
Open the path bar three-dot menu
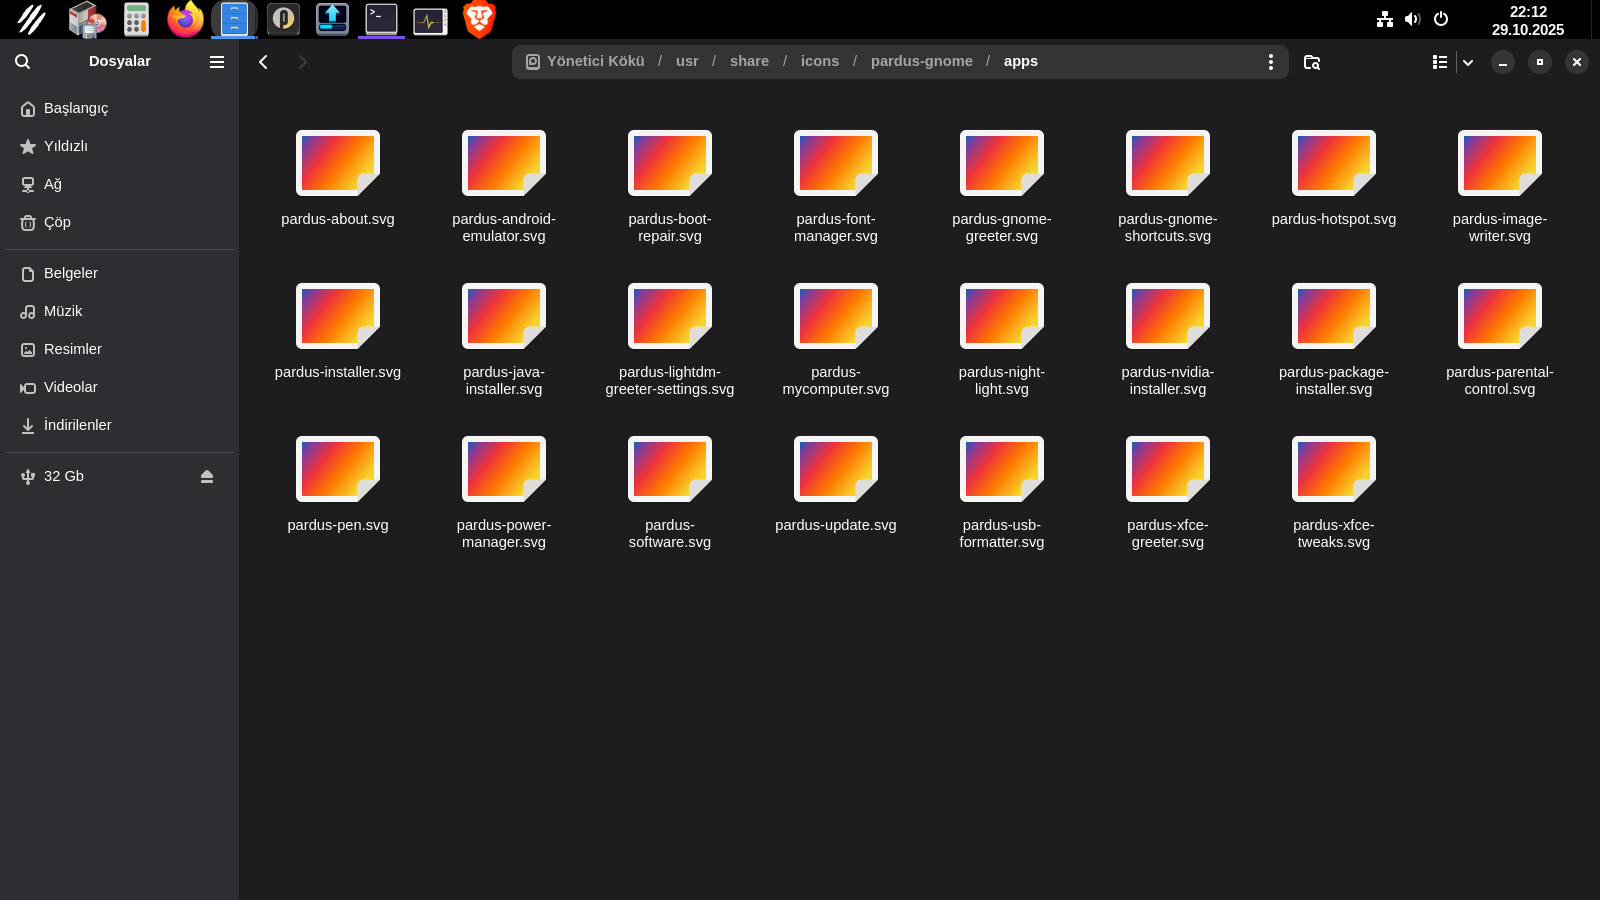tap(1270, 62)
